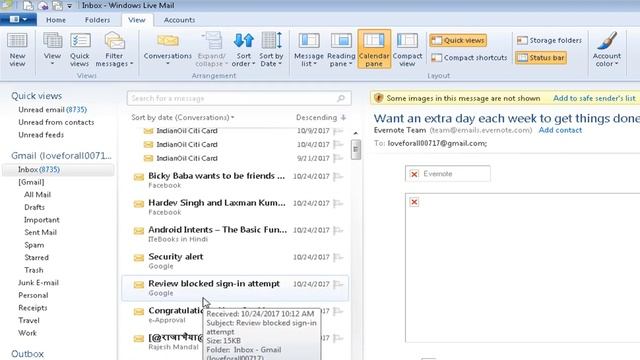The height and width of the screenshot is (360, 640).
Task: Switch to the Folders tab
Action: 97,20
